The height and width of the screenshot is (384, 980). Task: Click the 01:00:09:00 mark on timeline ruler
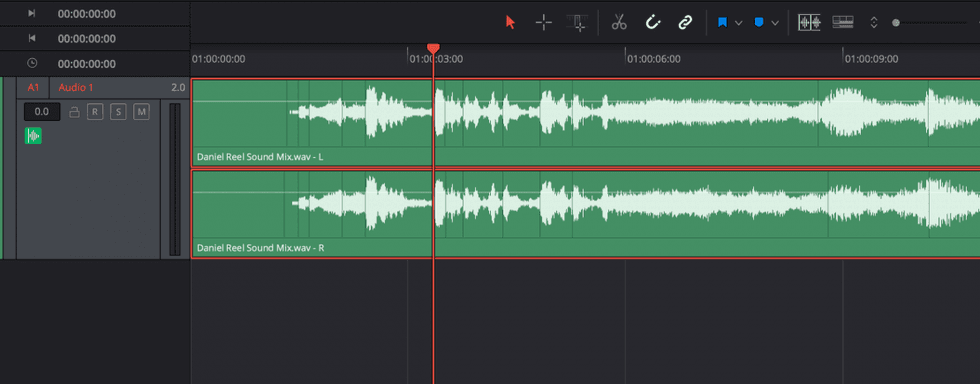tap(871, 59)
